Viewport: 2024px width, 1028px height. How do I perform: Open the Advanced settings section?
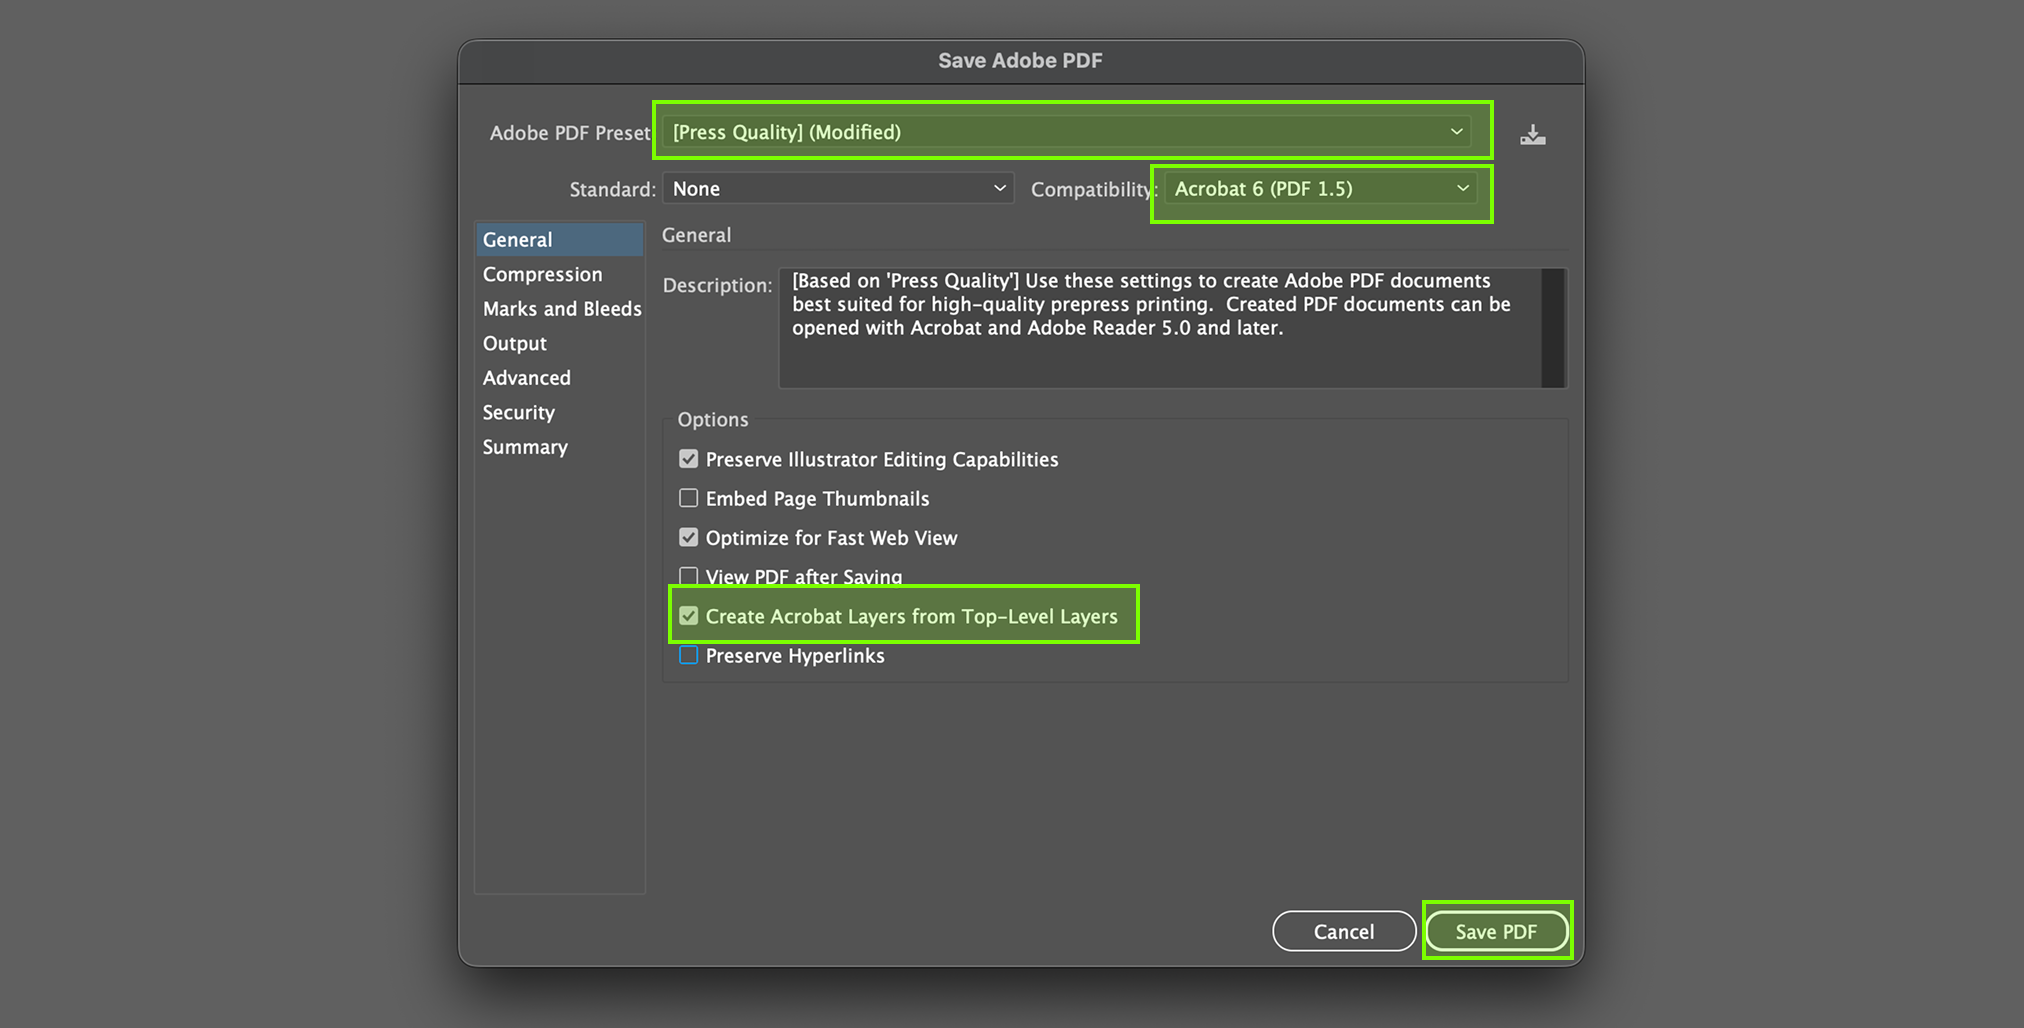coord(527,378)
